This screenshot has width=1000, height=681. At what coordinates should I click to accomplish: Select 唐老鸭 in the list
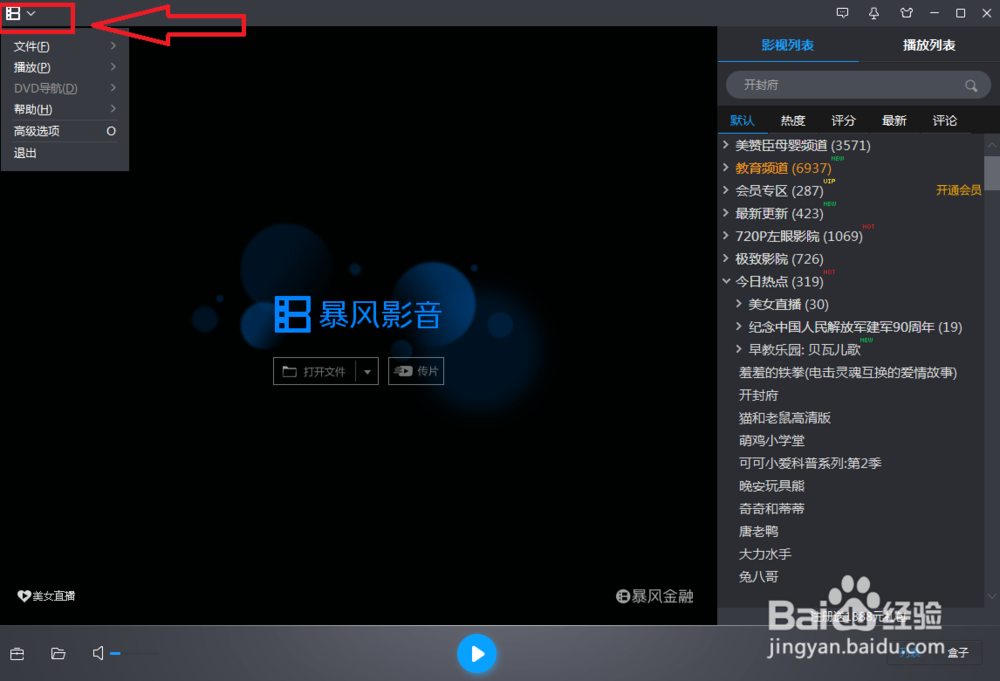758,531
